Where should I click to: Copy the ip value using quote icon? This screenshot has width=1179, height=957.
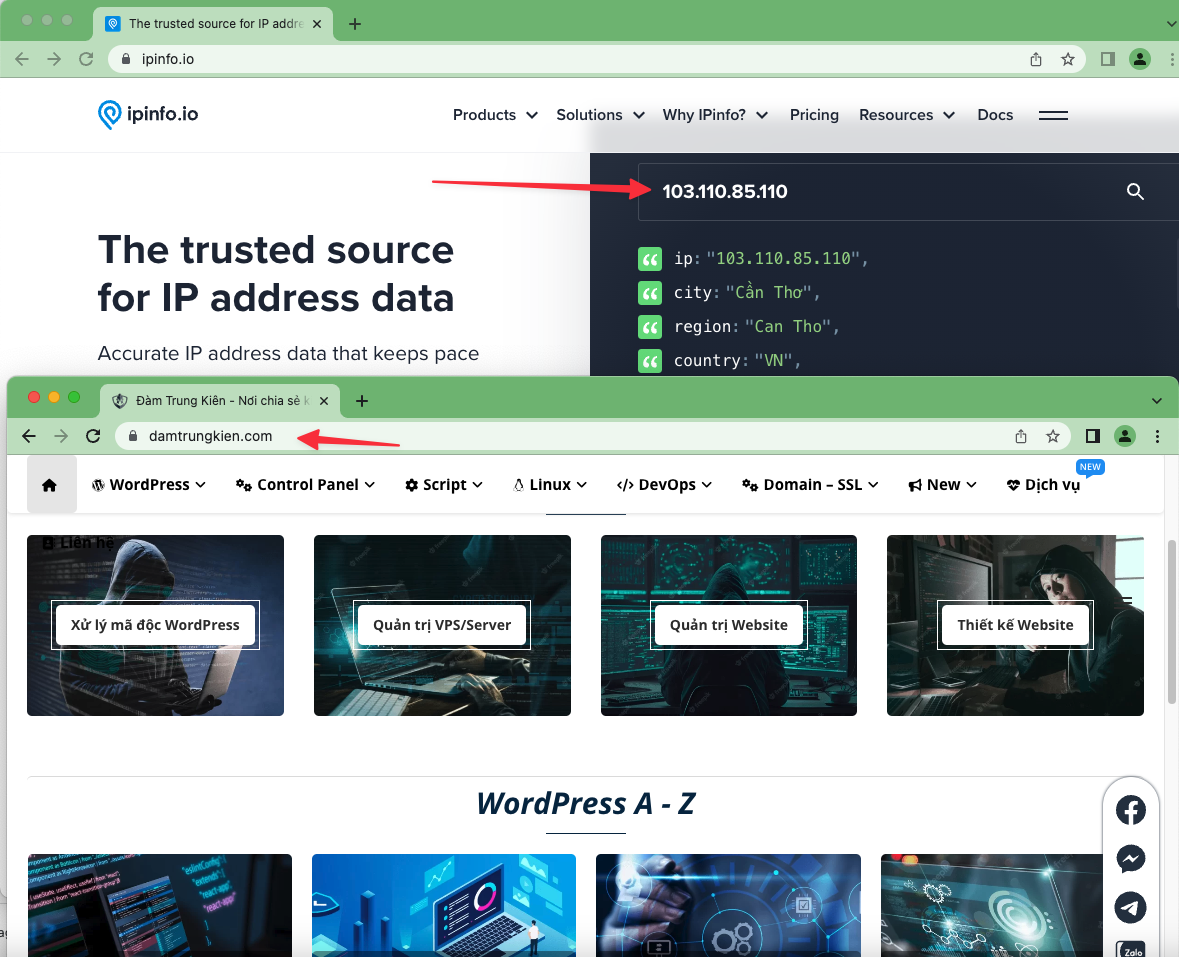coord(650,259)
